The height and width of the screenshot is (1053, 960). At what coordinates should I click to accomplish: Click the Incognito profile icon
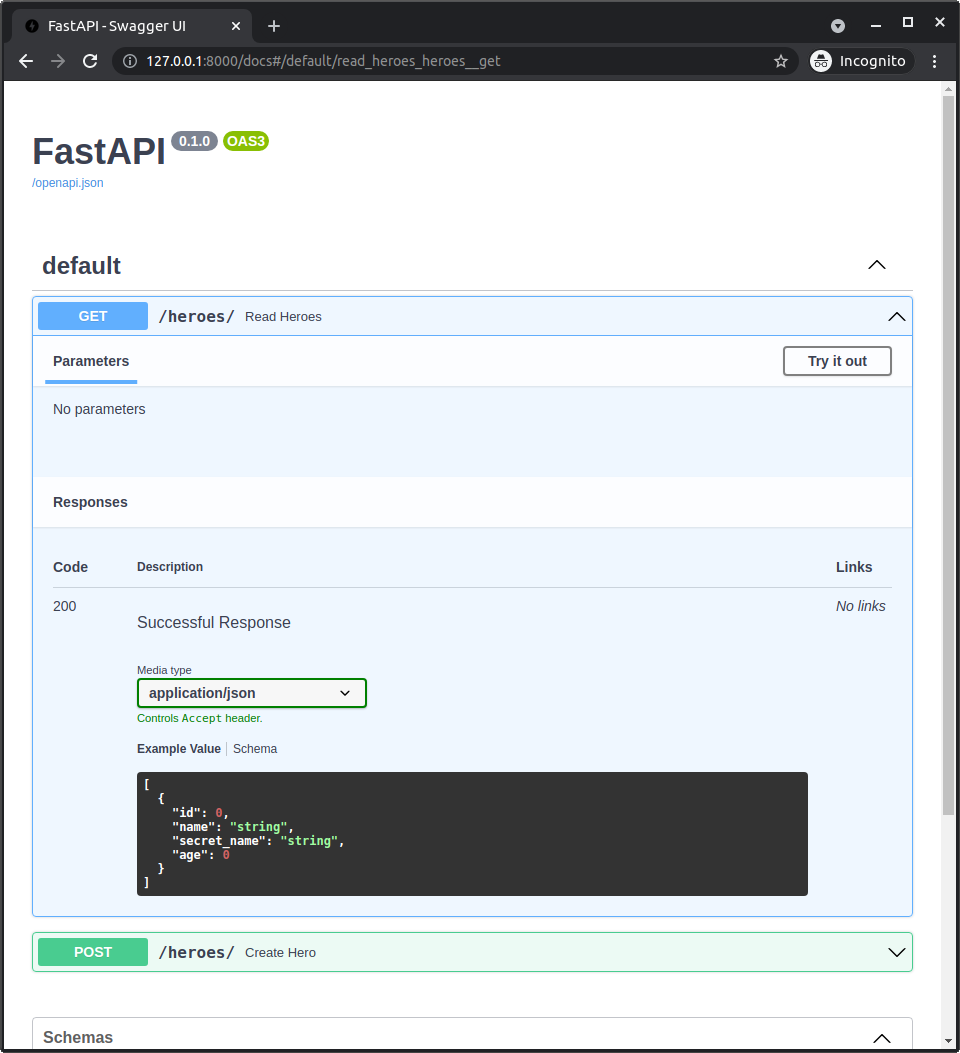(820, 61)
